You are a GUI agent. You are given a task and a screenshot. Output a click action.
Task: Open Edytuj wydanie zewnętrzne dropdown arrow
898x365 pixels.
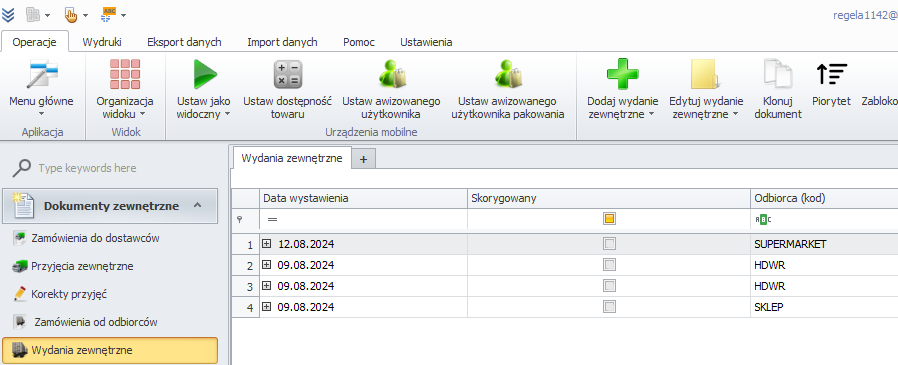[735, 115]
